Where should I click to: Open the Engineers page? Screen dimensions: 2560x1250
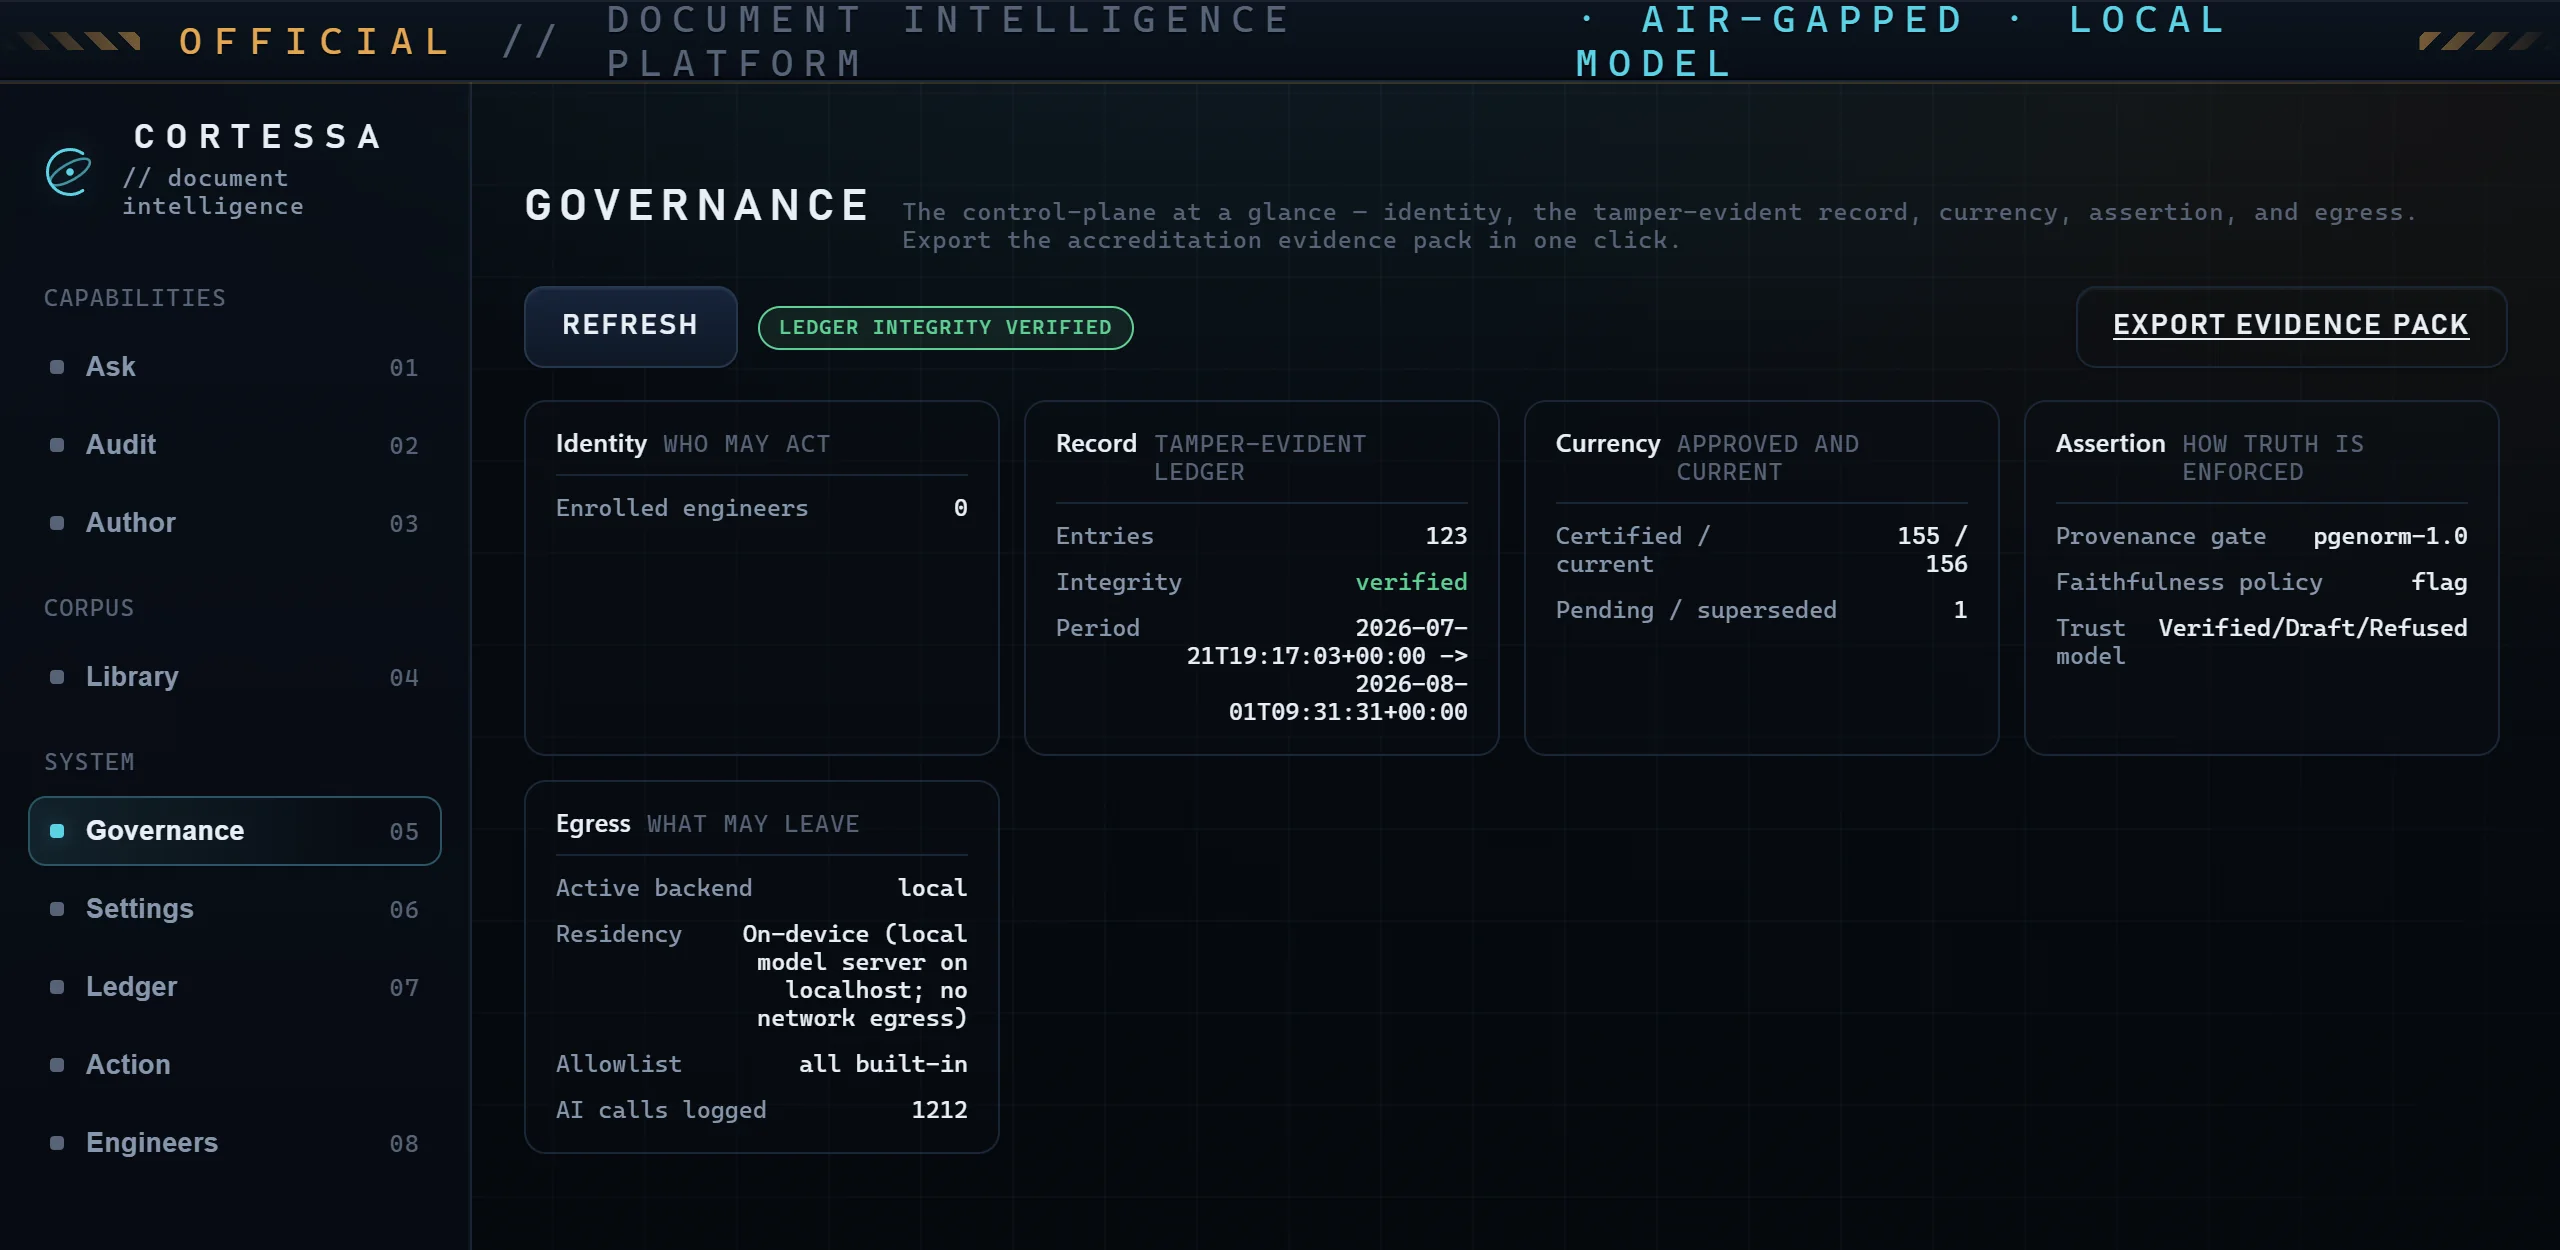click(x=235, y=1143)
